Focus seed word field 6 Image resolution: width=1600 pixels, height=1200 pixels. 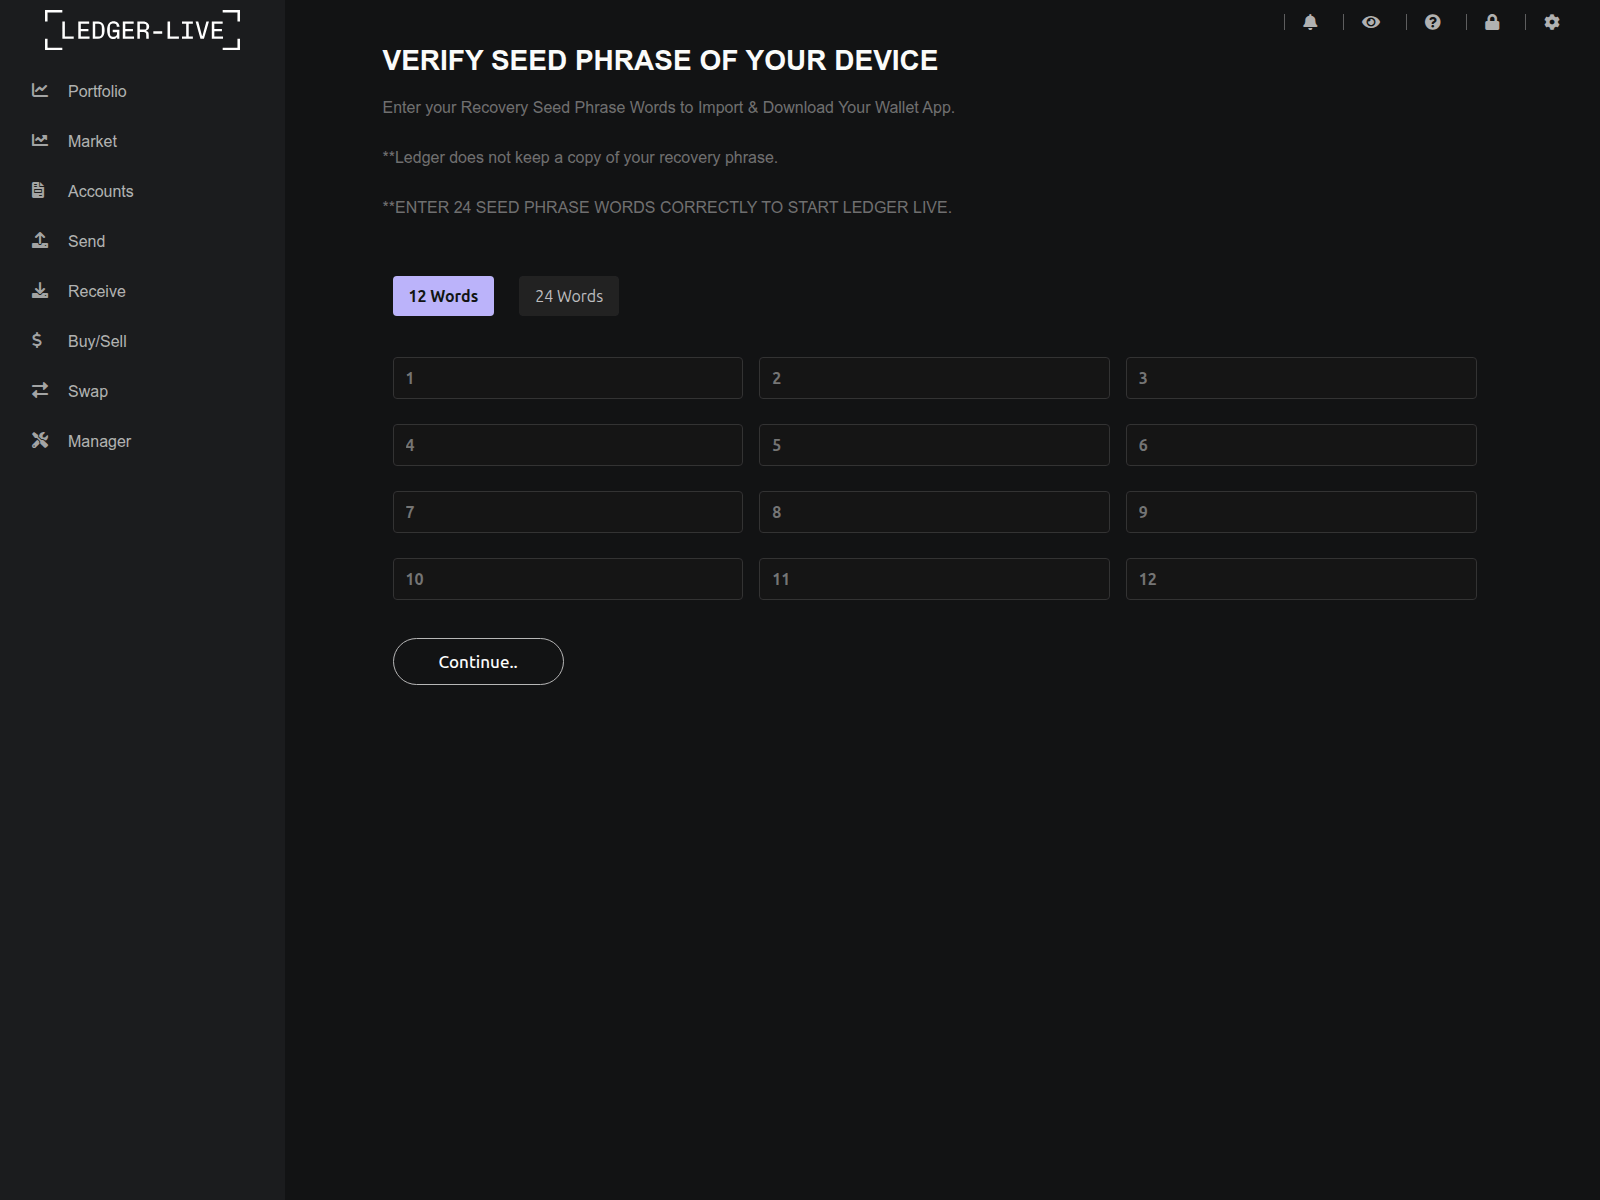click(1301, 445)
